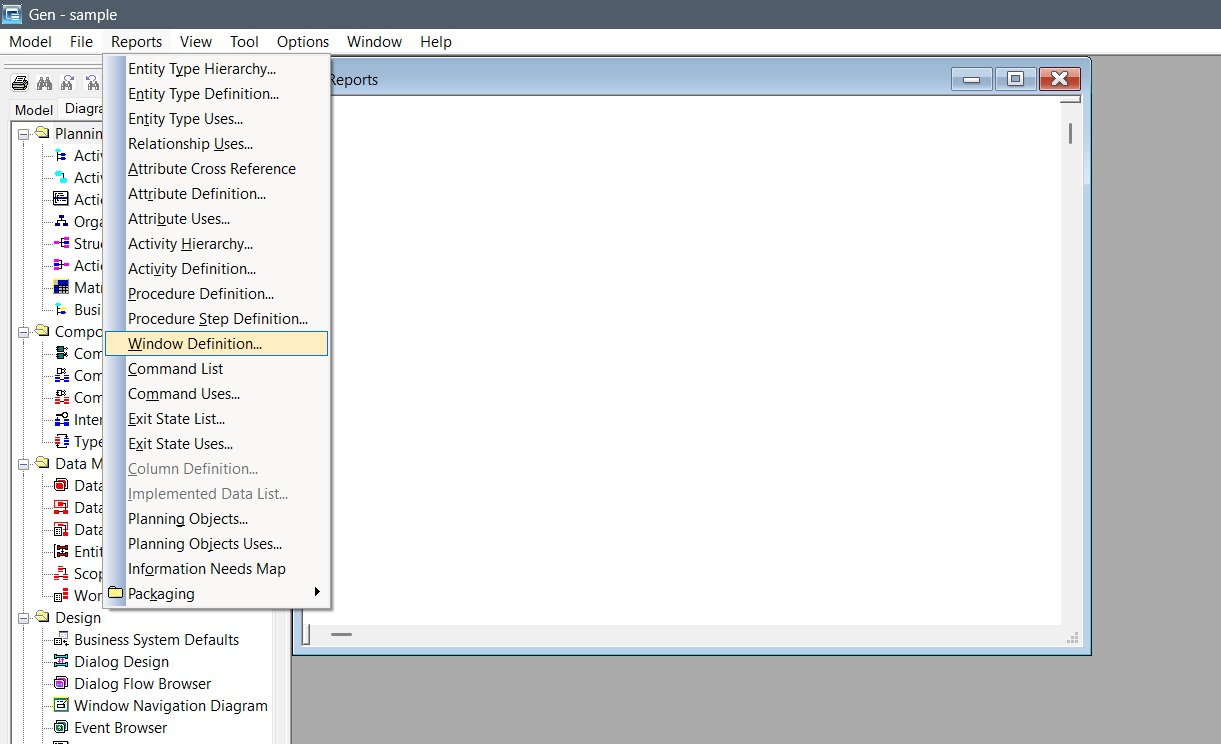The width and height of the screenshot is (1221, 744).
Task: Click the Dialog Flow Browser icon
Action: tap(61, 683)
